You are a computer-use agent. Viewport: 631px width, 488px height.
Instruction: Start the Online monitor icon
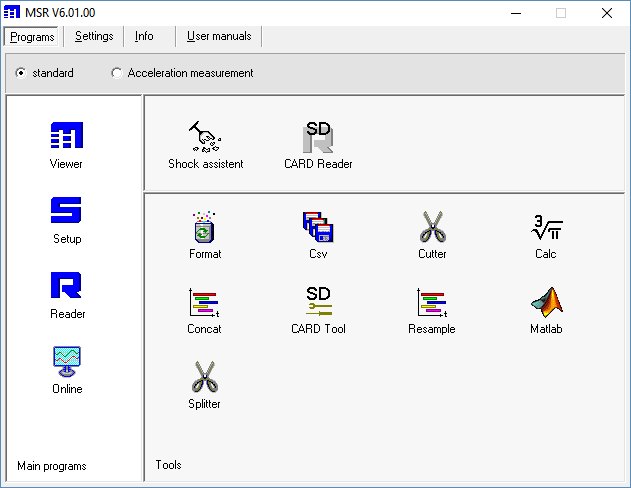tap(67, 361)
